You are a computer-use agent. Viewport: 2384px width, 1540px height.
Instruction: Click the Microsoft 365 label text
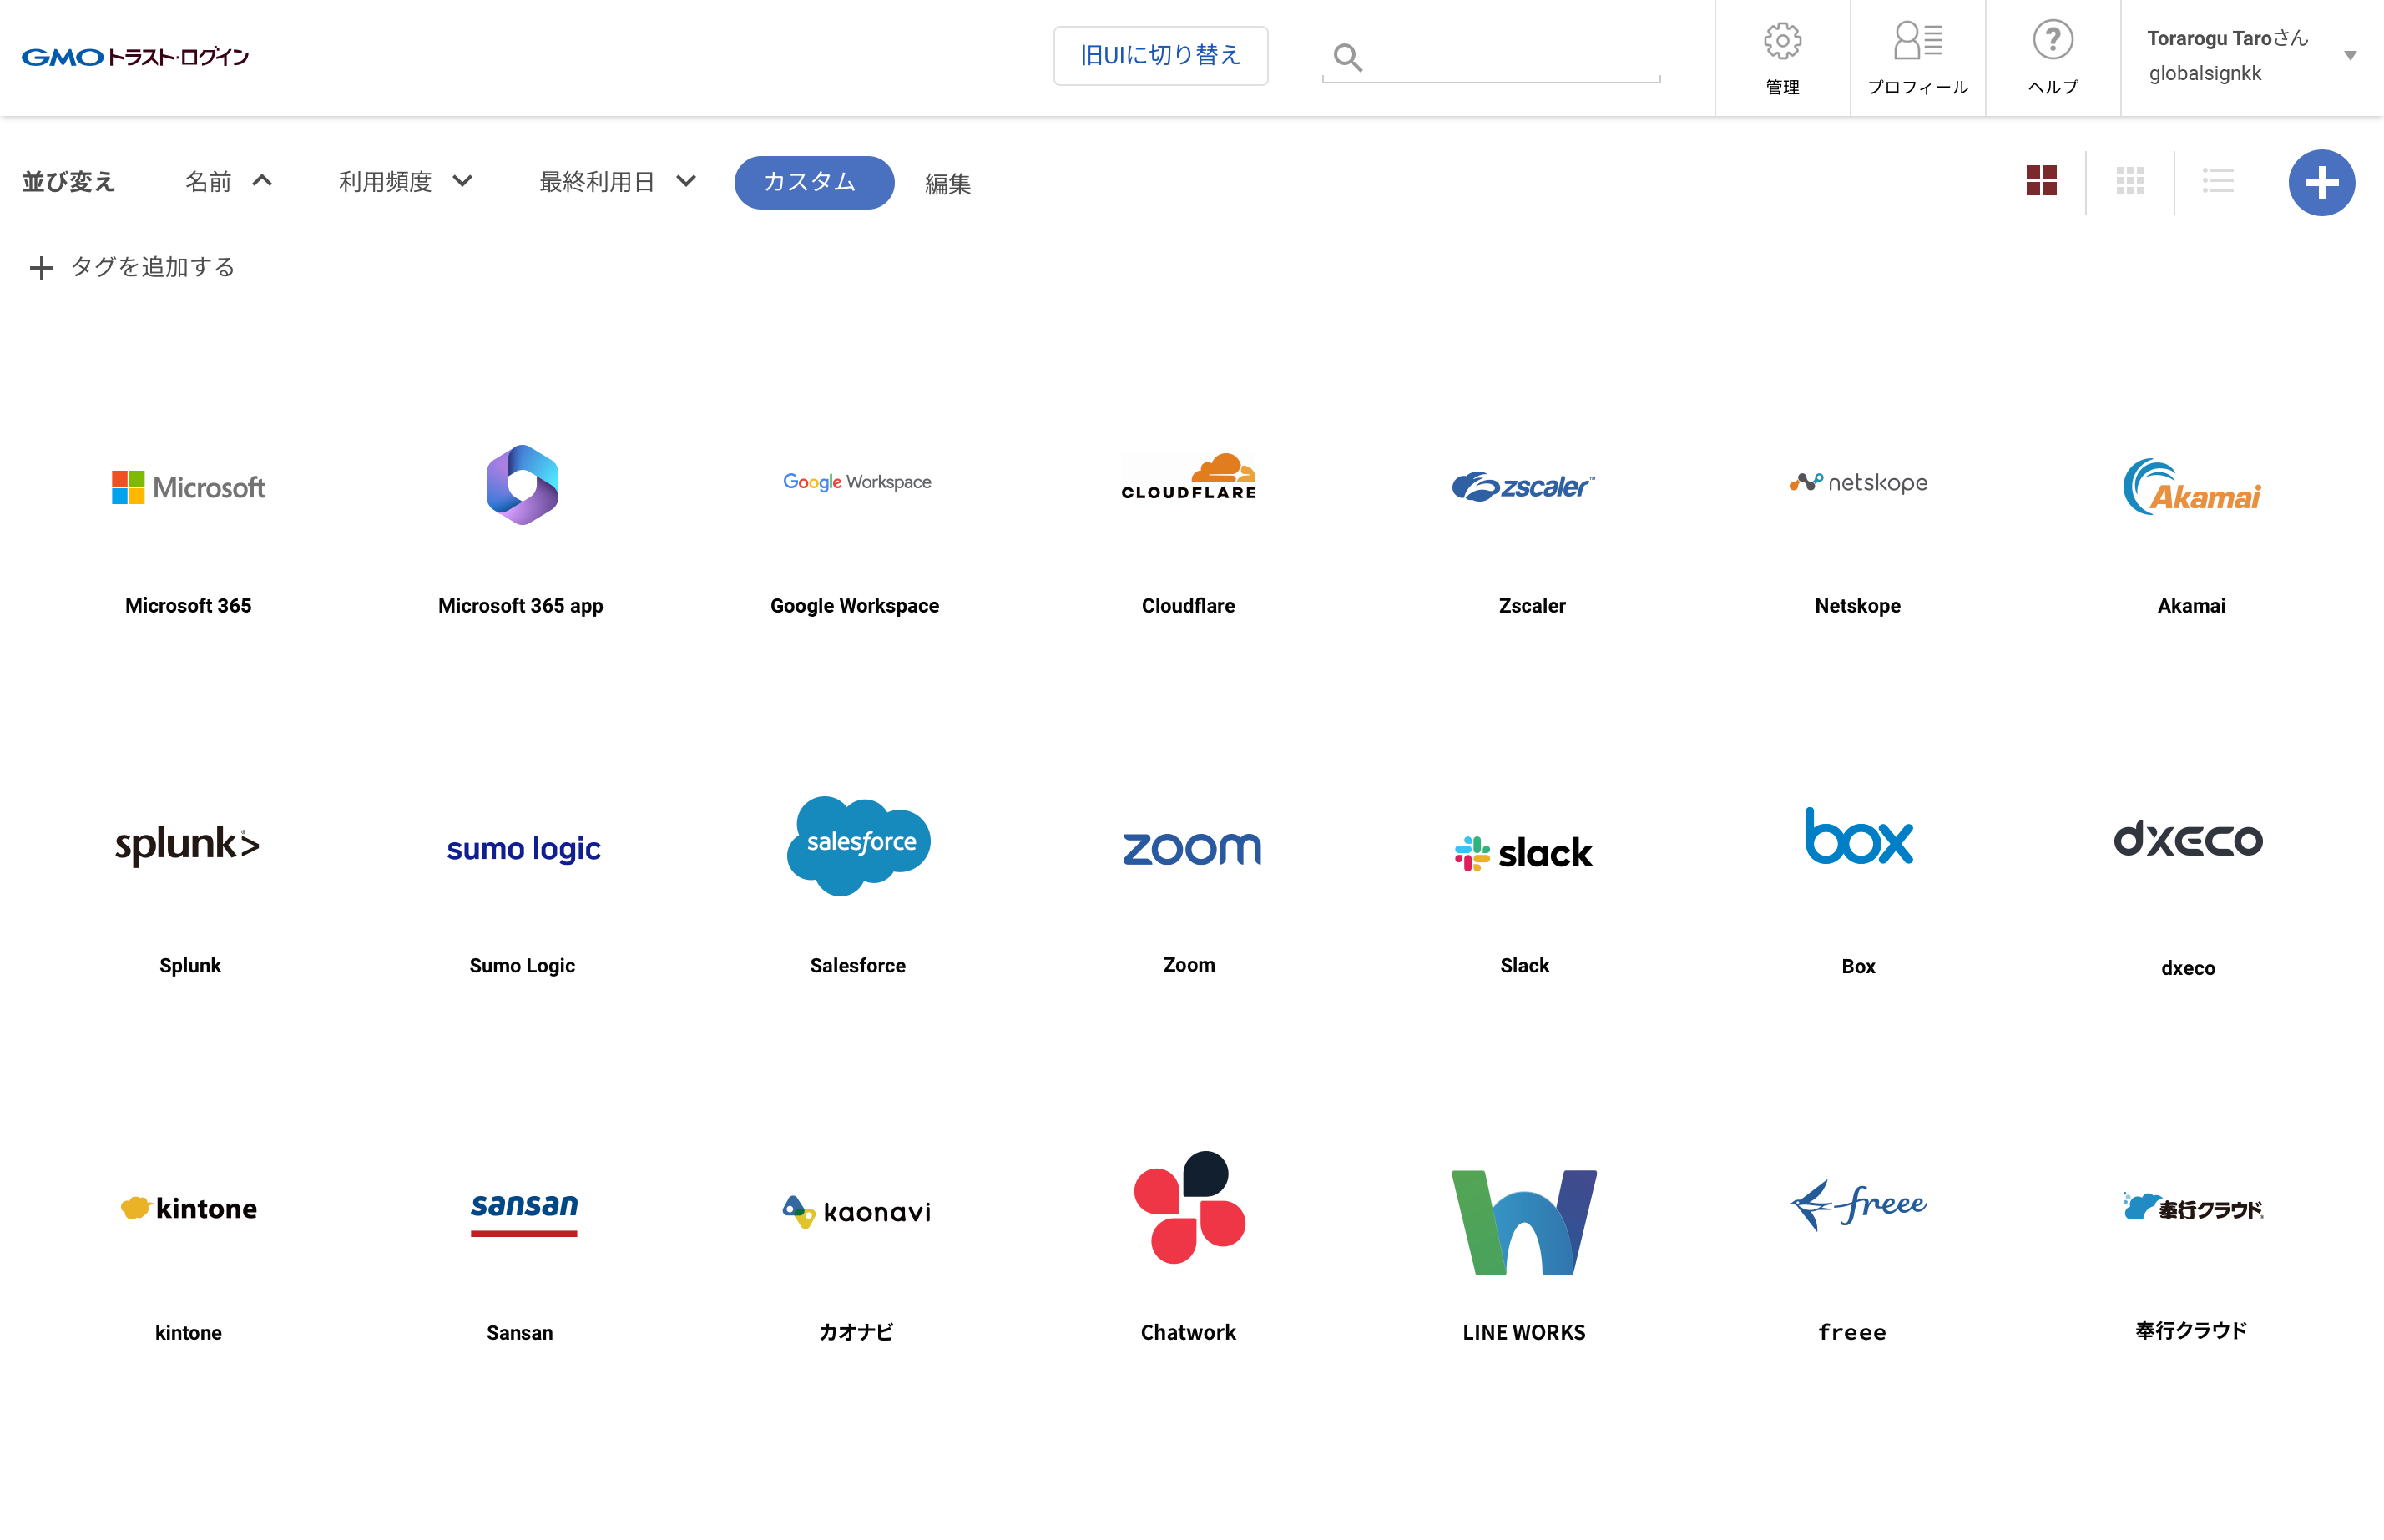[188, 606]
